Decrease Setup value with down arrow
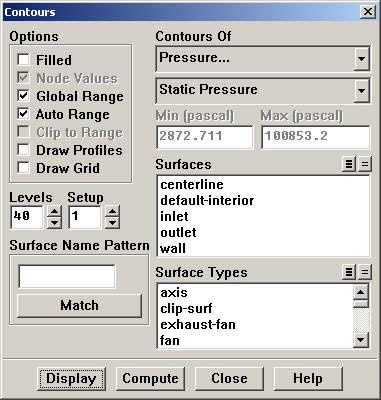Viewport: 381px width, 400px height. (112, 223)
